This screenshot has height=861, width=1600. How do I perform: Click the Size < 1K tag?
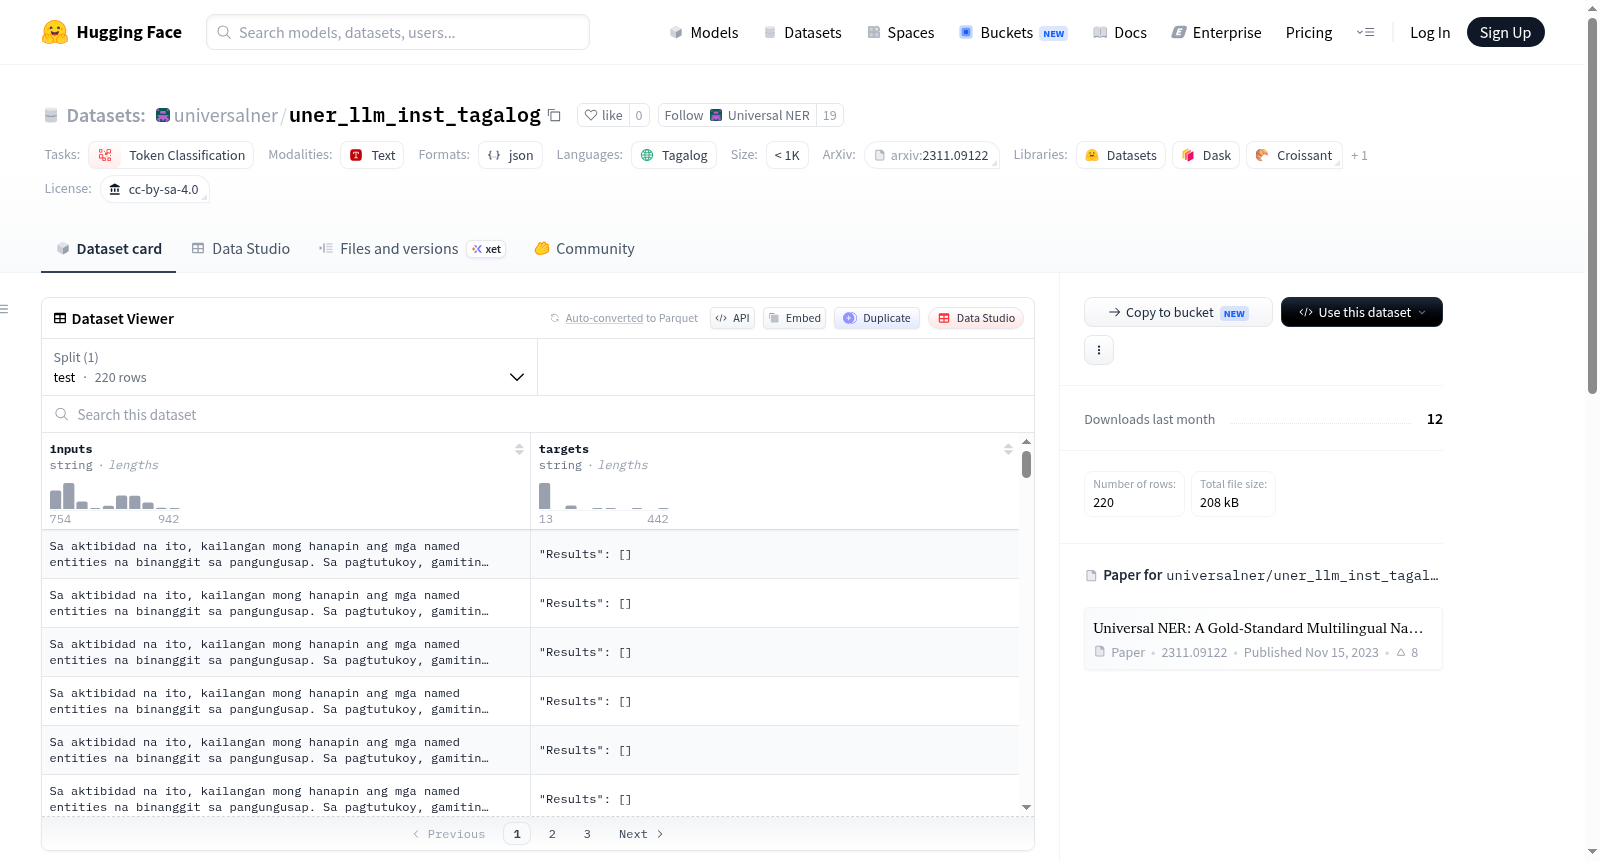pyautogui.click(x=787, y=155)
